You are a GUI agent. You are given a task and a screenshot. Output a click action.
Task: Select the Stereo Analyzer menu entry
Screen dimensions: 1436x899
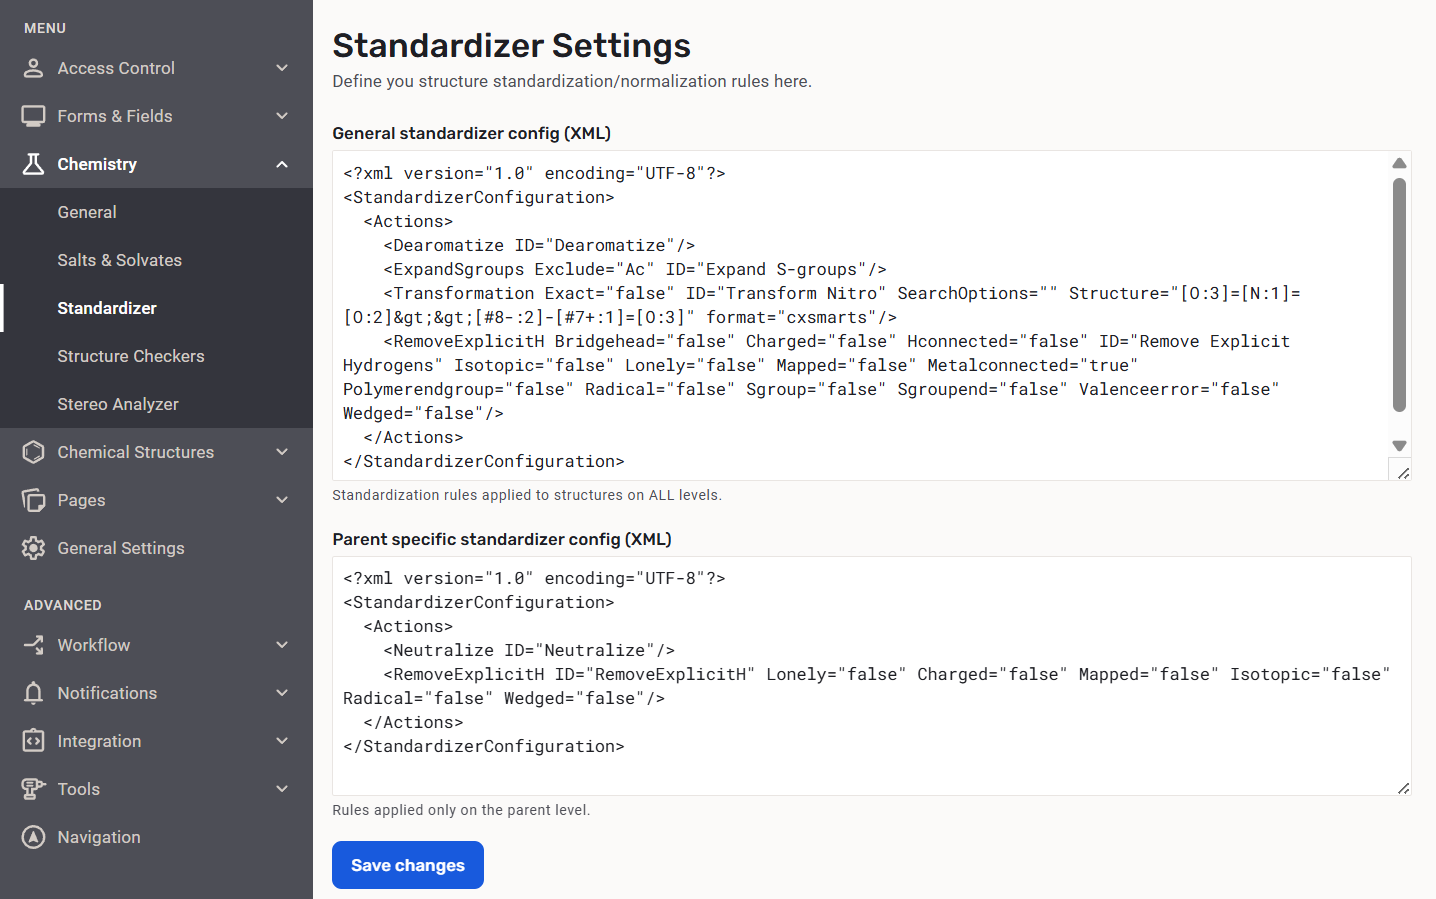tap(117, 404)
